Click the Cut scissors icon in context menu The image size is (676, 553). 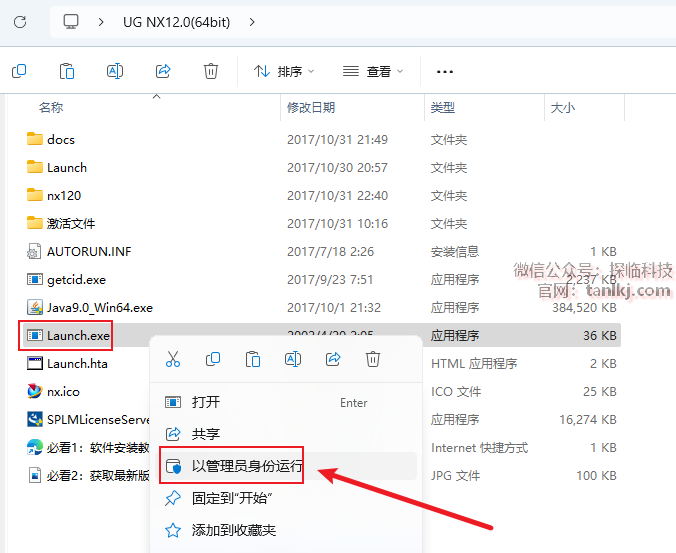[x=173, y=359]
